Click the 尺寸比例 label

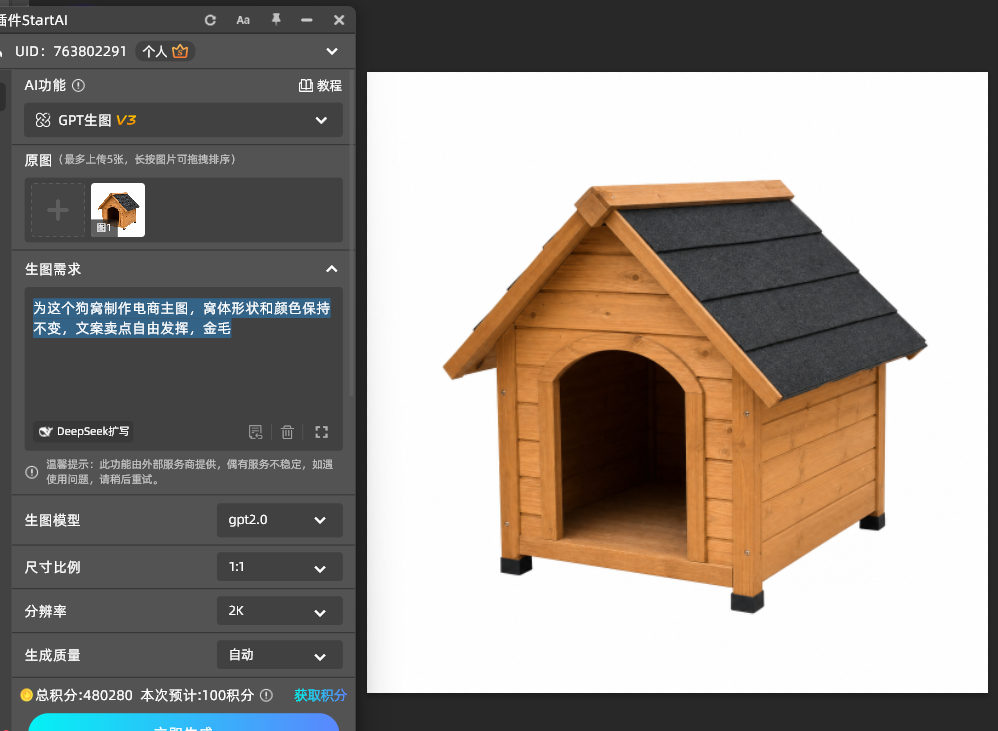click(x=52, y=567)
